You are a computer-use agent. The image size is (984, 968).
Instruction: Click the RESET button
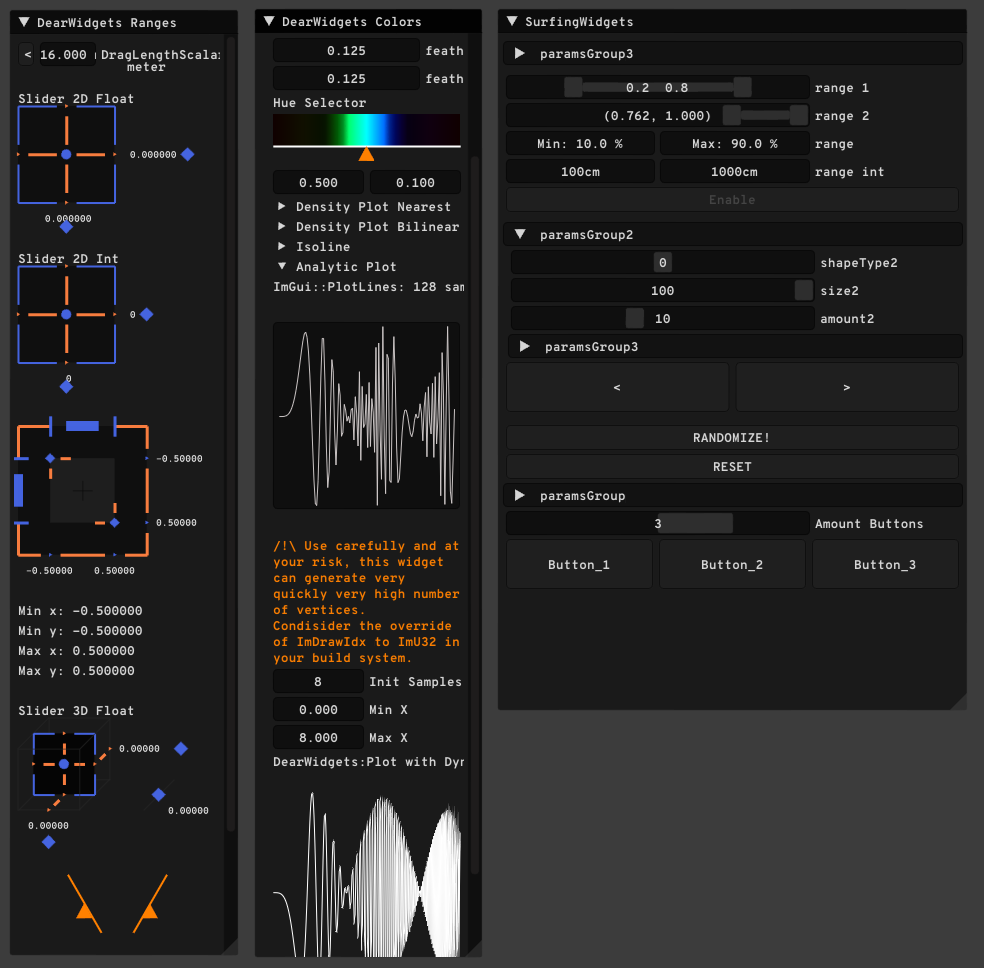click(x=732, y=466)
